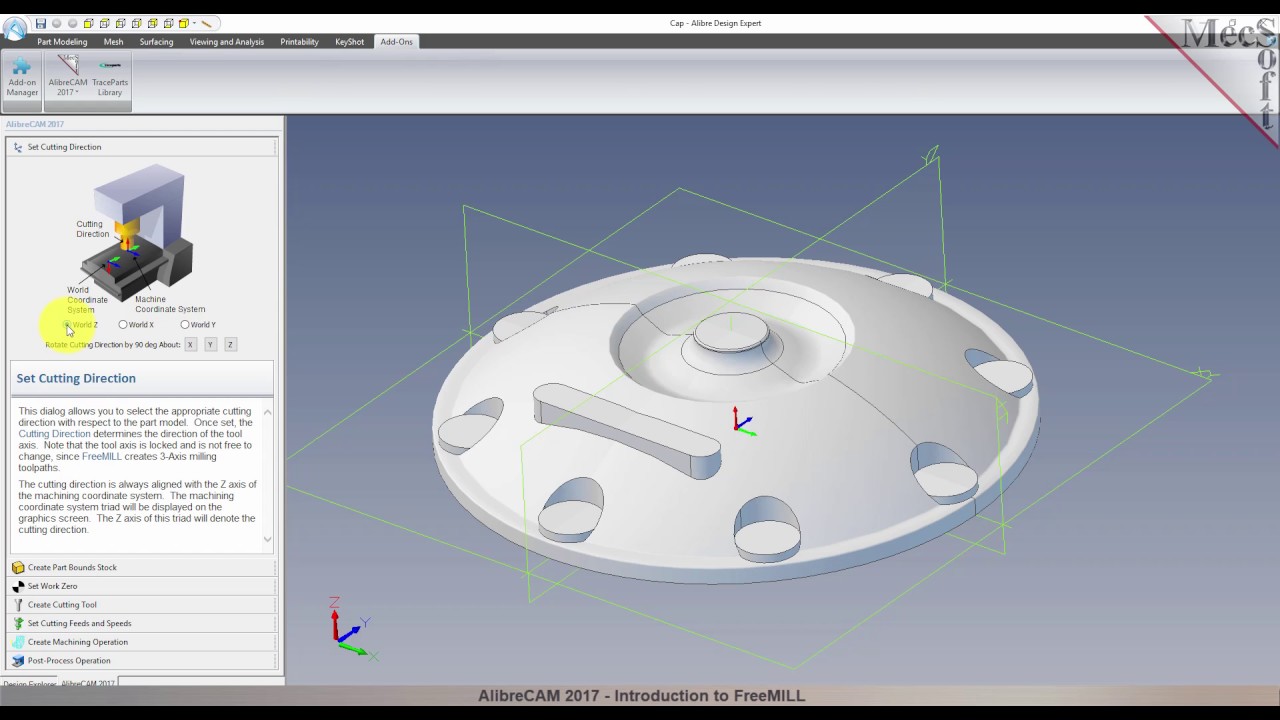This screenshot has width=1280, height=720.
Task: Rotate cutting direction about X button
Action: pyautogui.click(x=190, y=345)
